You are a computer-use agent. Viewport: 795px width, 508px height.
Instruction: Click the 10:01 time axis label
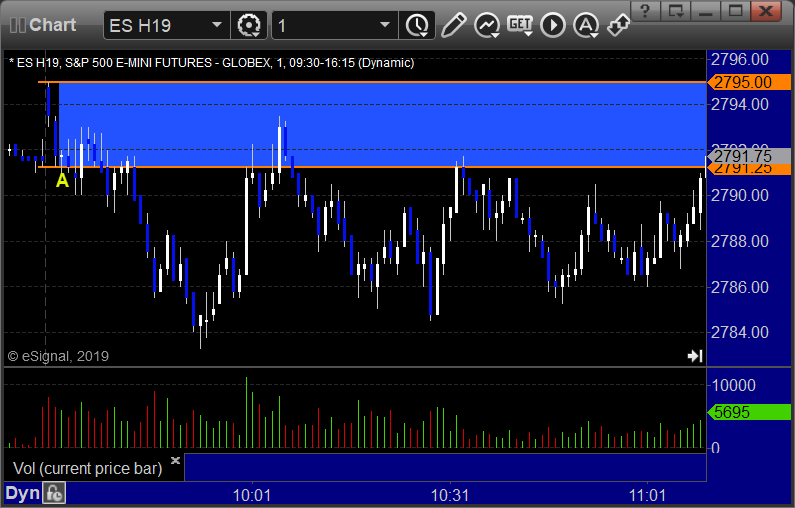click(252, 495)
